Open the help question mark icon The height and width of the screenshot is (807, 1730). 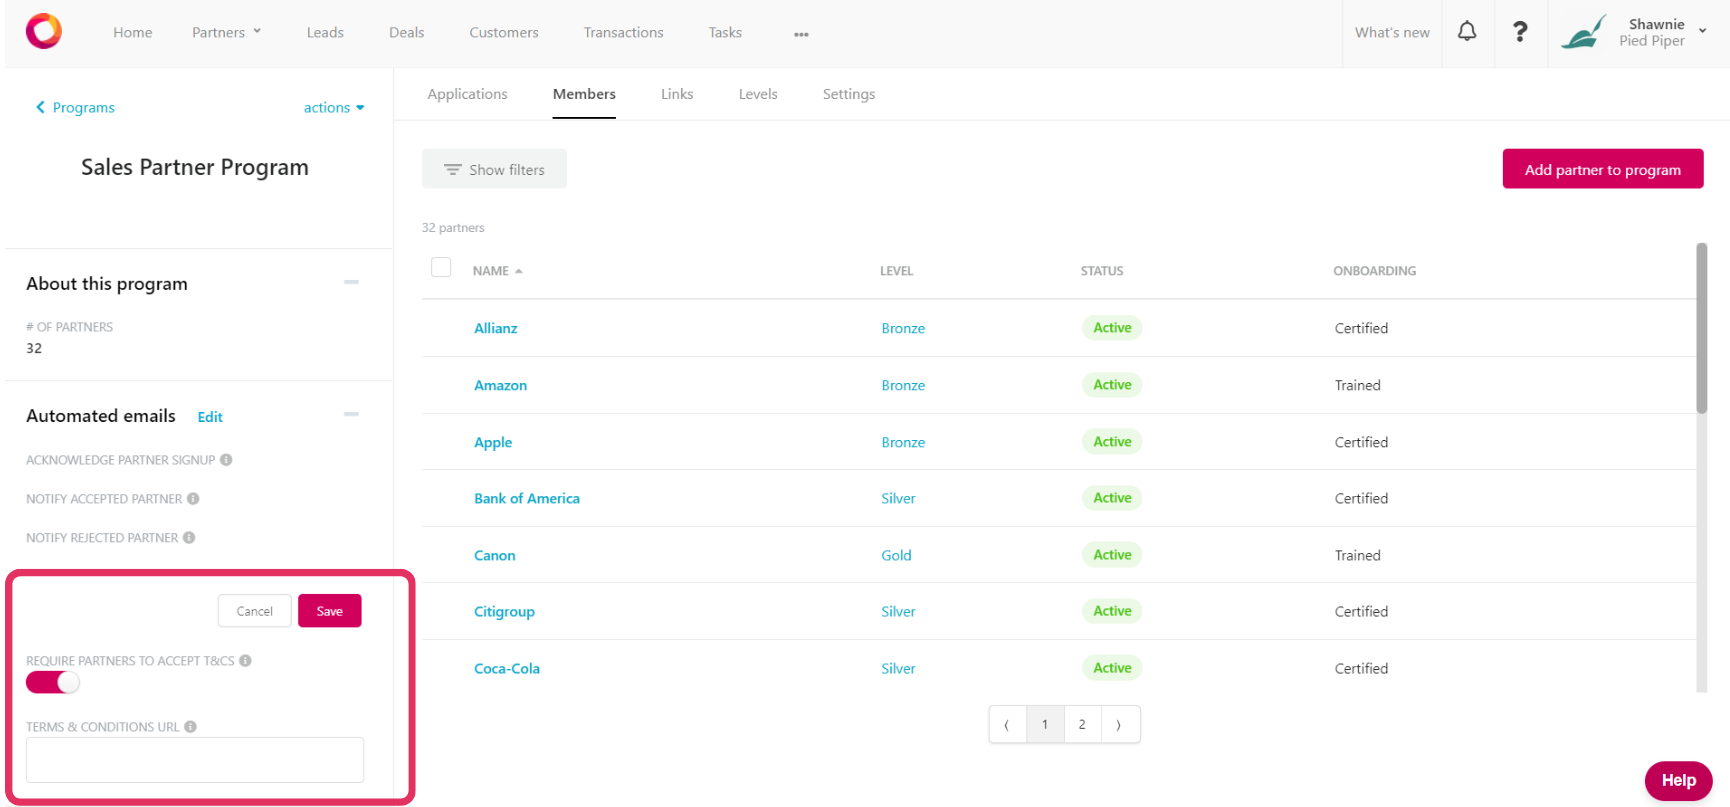(x=1520, y=32)
